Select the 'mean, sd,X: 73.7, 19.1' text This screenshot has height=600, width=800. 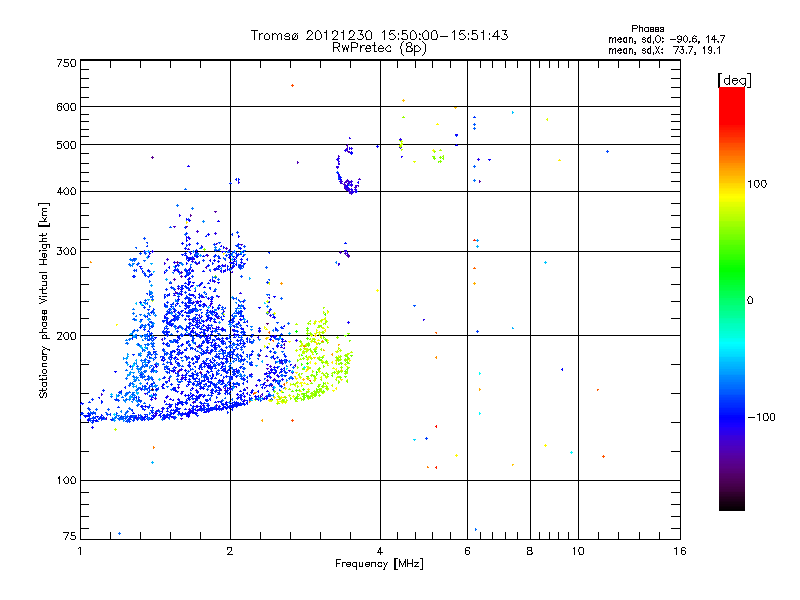point(664,50)
